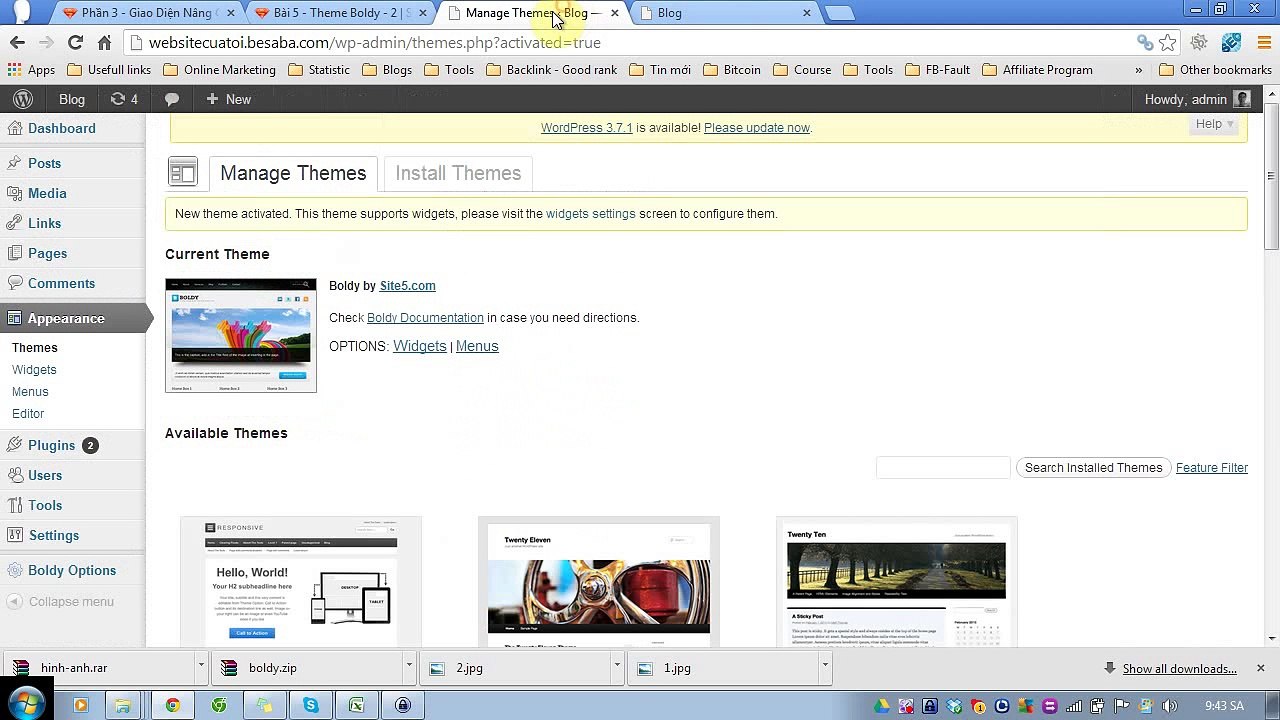Open Excel from the taskbar
The image size is (1280, 720).
coord(357,705)
